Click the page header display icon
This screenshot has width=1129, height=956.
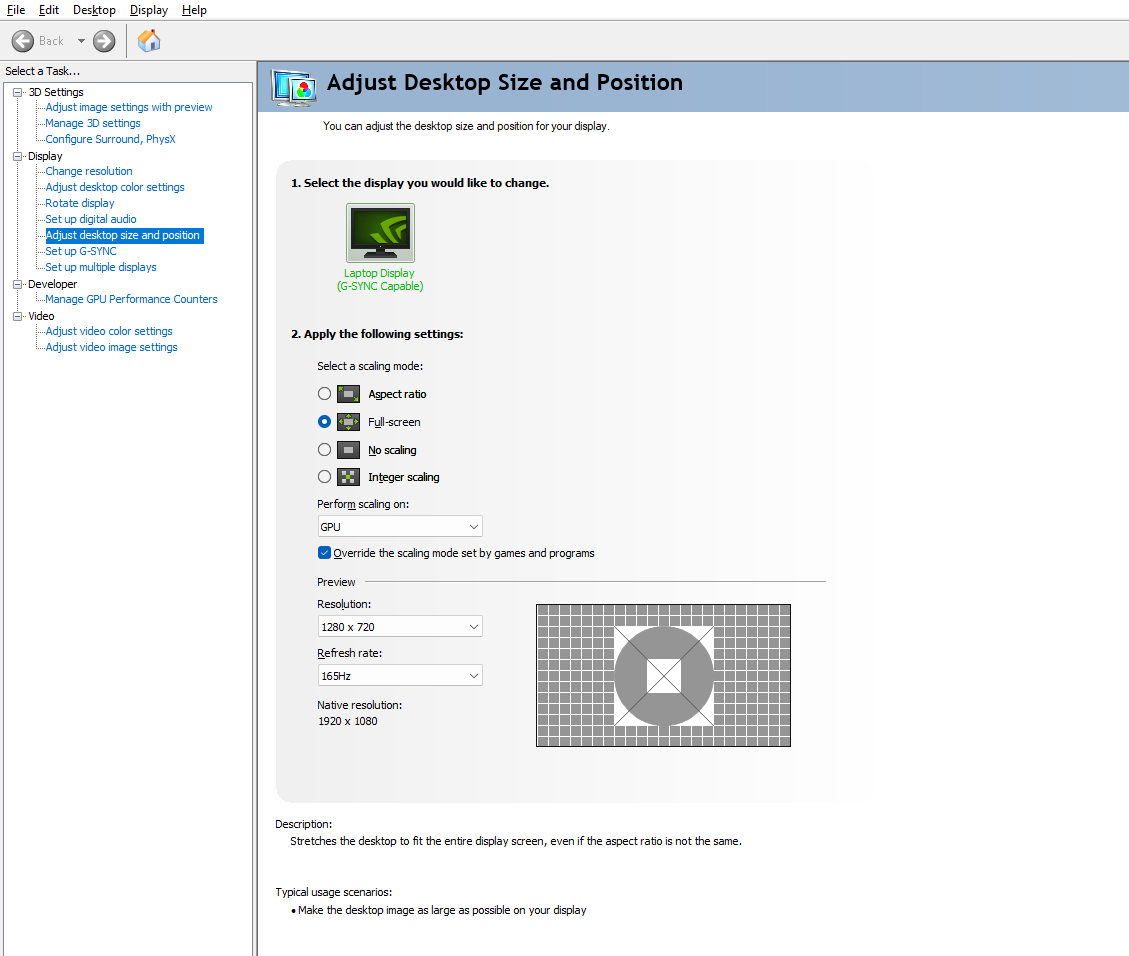coord(294,88)
